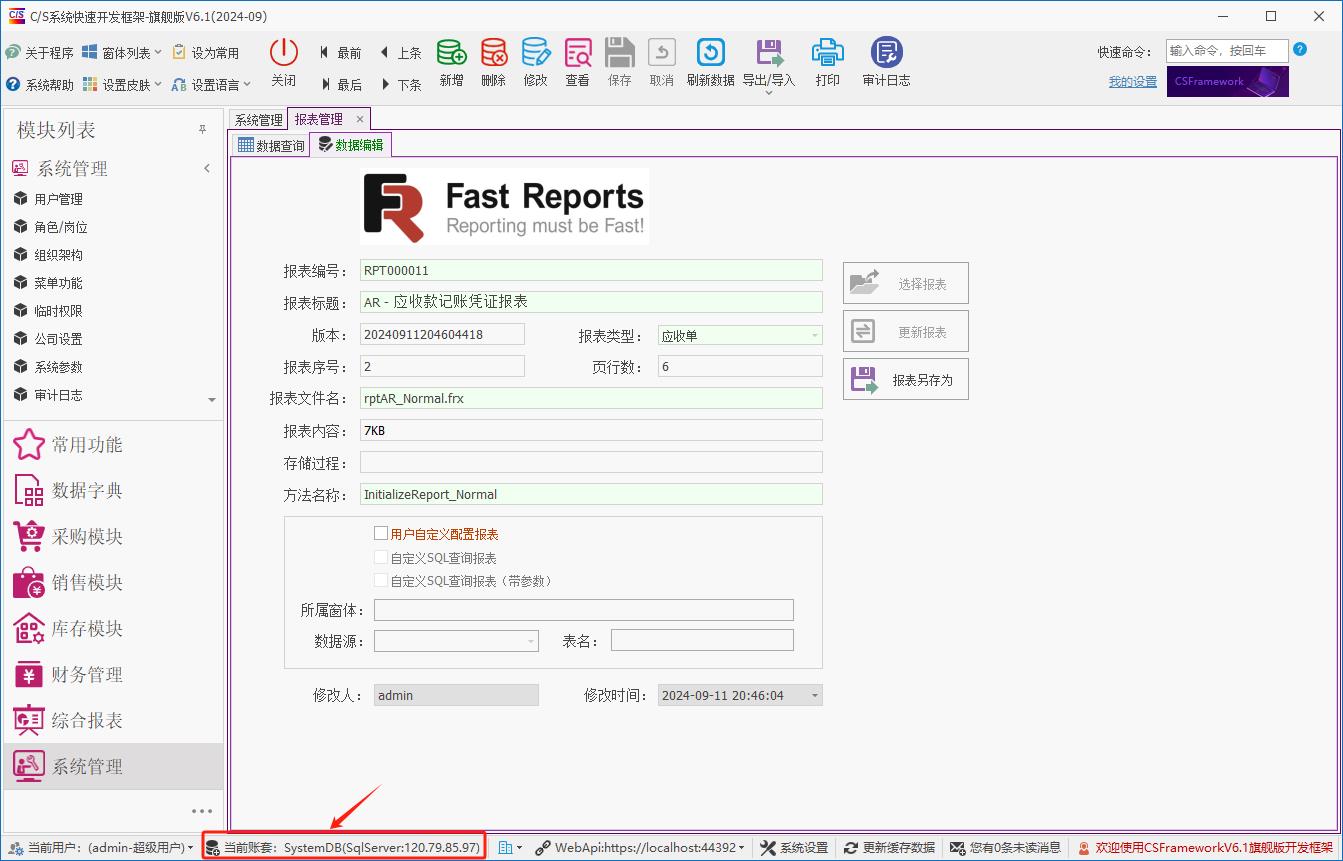Open the 修改时间 date dropdown
The height and width of the screenshot is (861, 1343).
pyautogui.click(x=814, y=695)
